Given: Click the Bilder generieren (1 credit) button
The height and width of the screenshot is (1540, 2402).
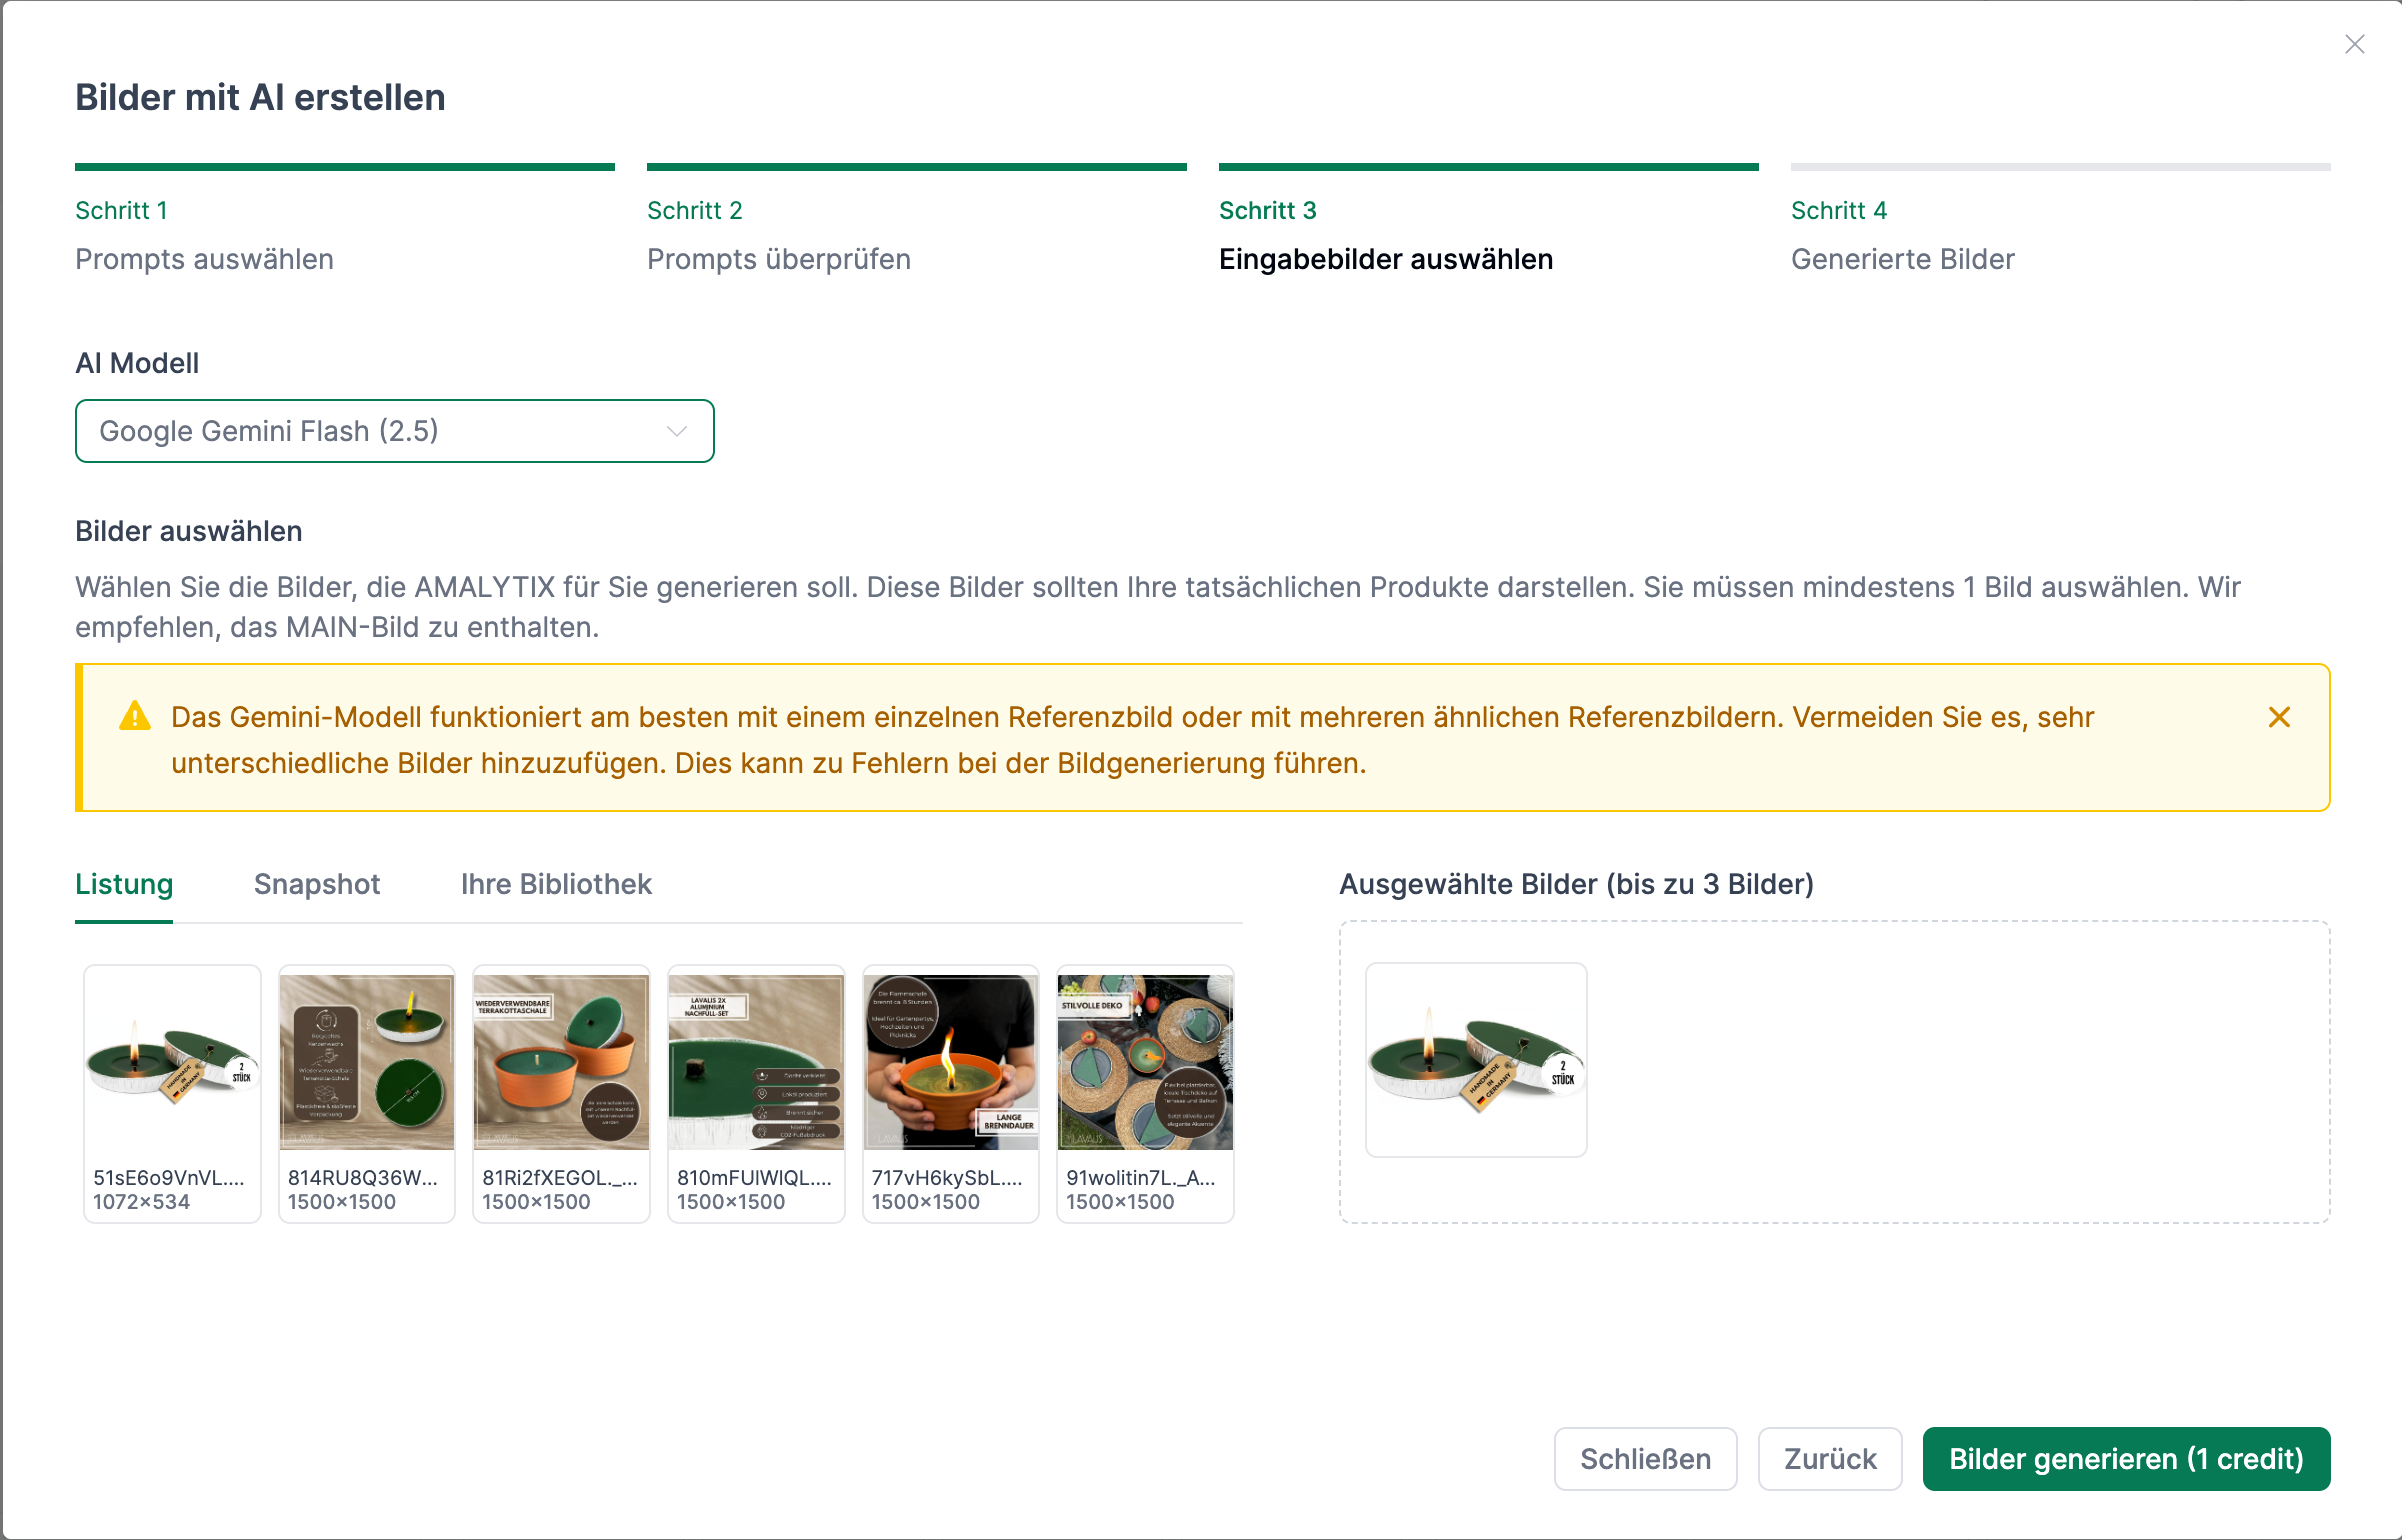Looking at the screenshot, I should pyautogui.click(x=2126, y=1459).
